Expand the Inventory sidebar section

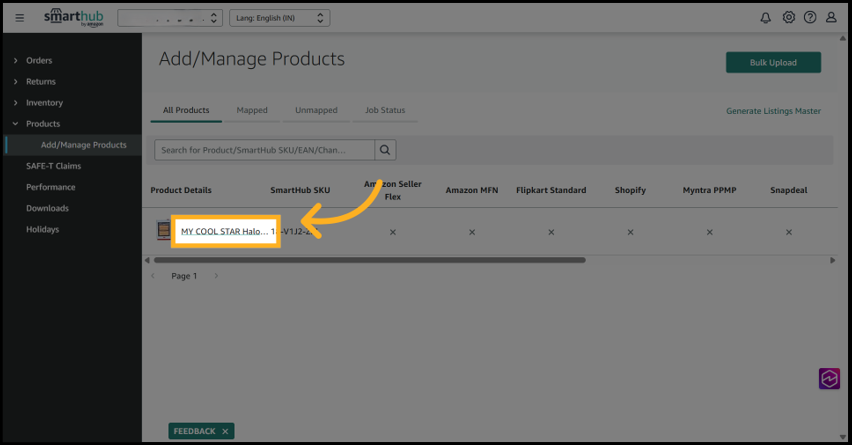pyautogui.click(x=44, y=103)
